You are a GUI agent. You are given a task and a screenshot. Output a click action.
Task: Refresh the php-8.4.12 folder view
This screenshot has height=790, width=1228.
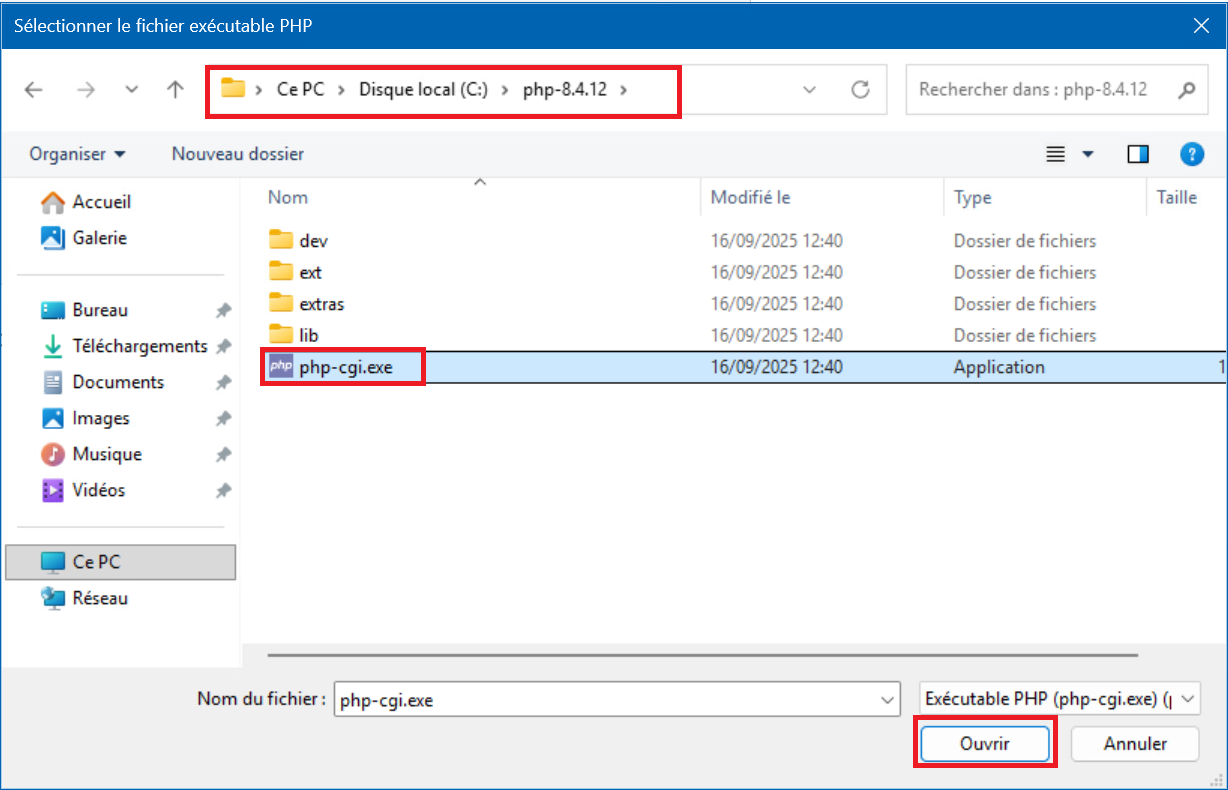tap(860, 90)
